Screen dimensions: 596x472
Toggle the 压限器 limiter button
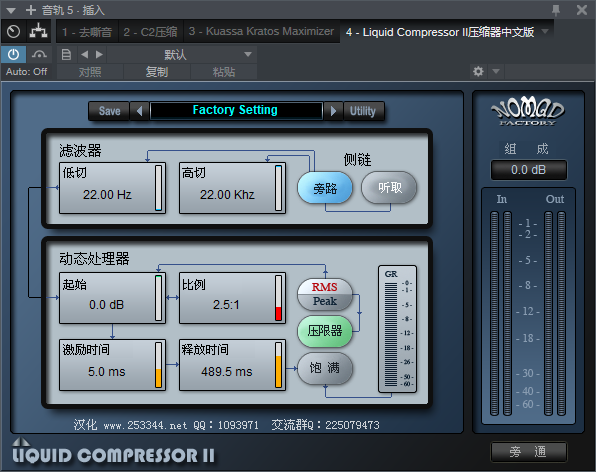325,331
